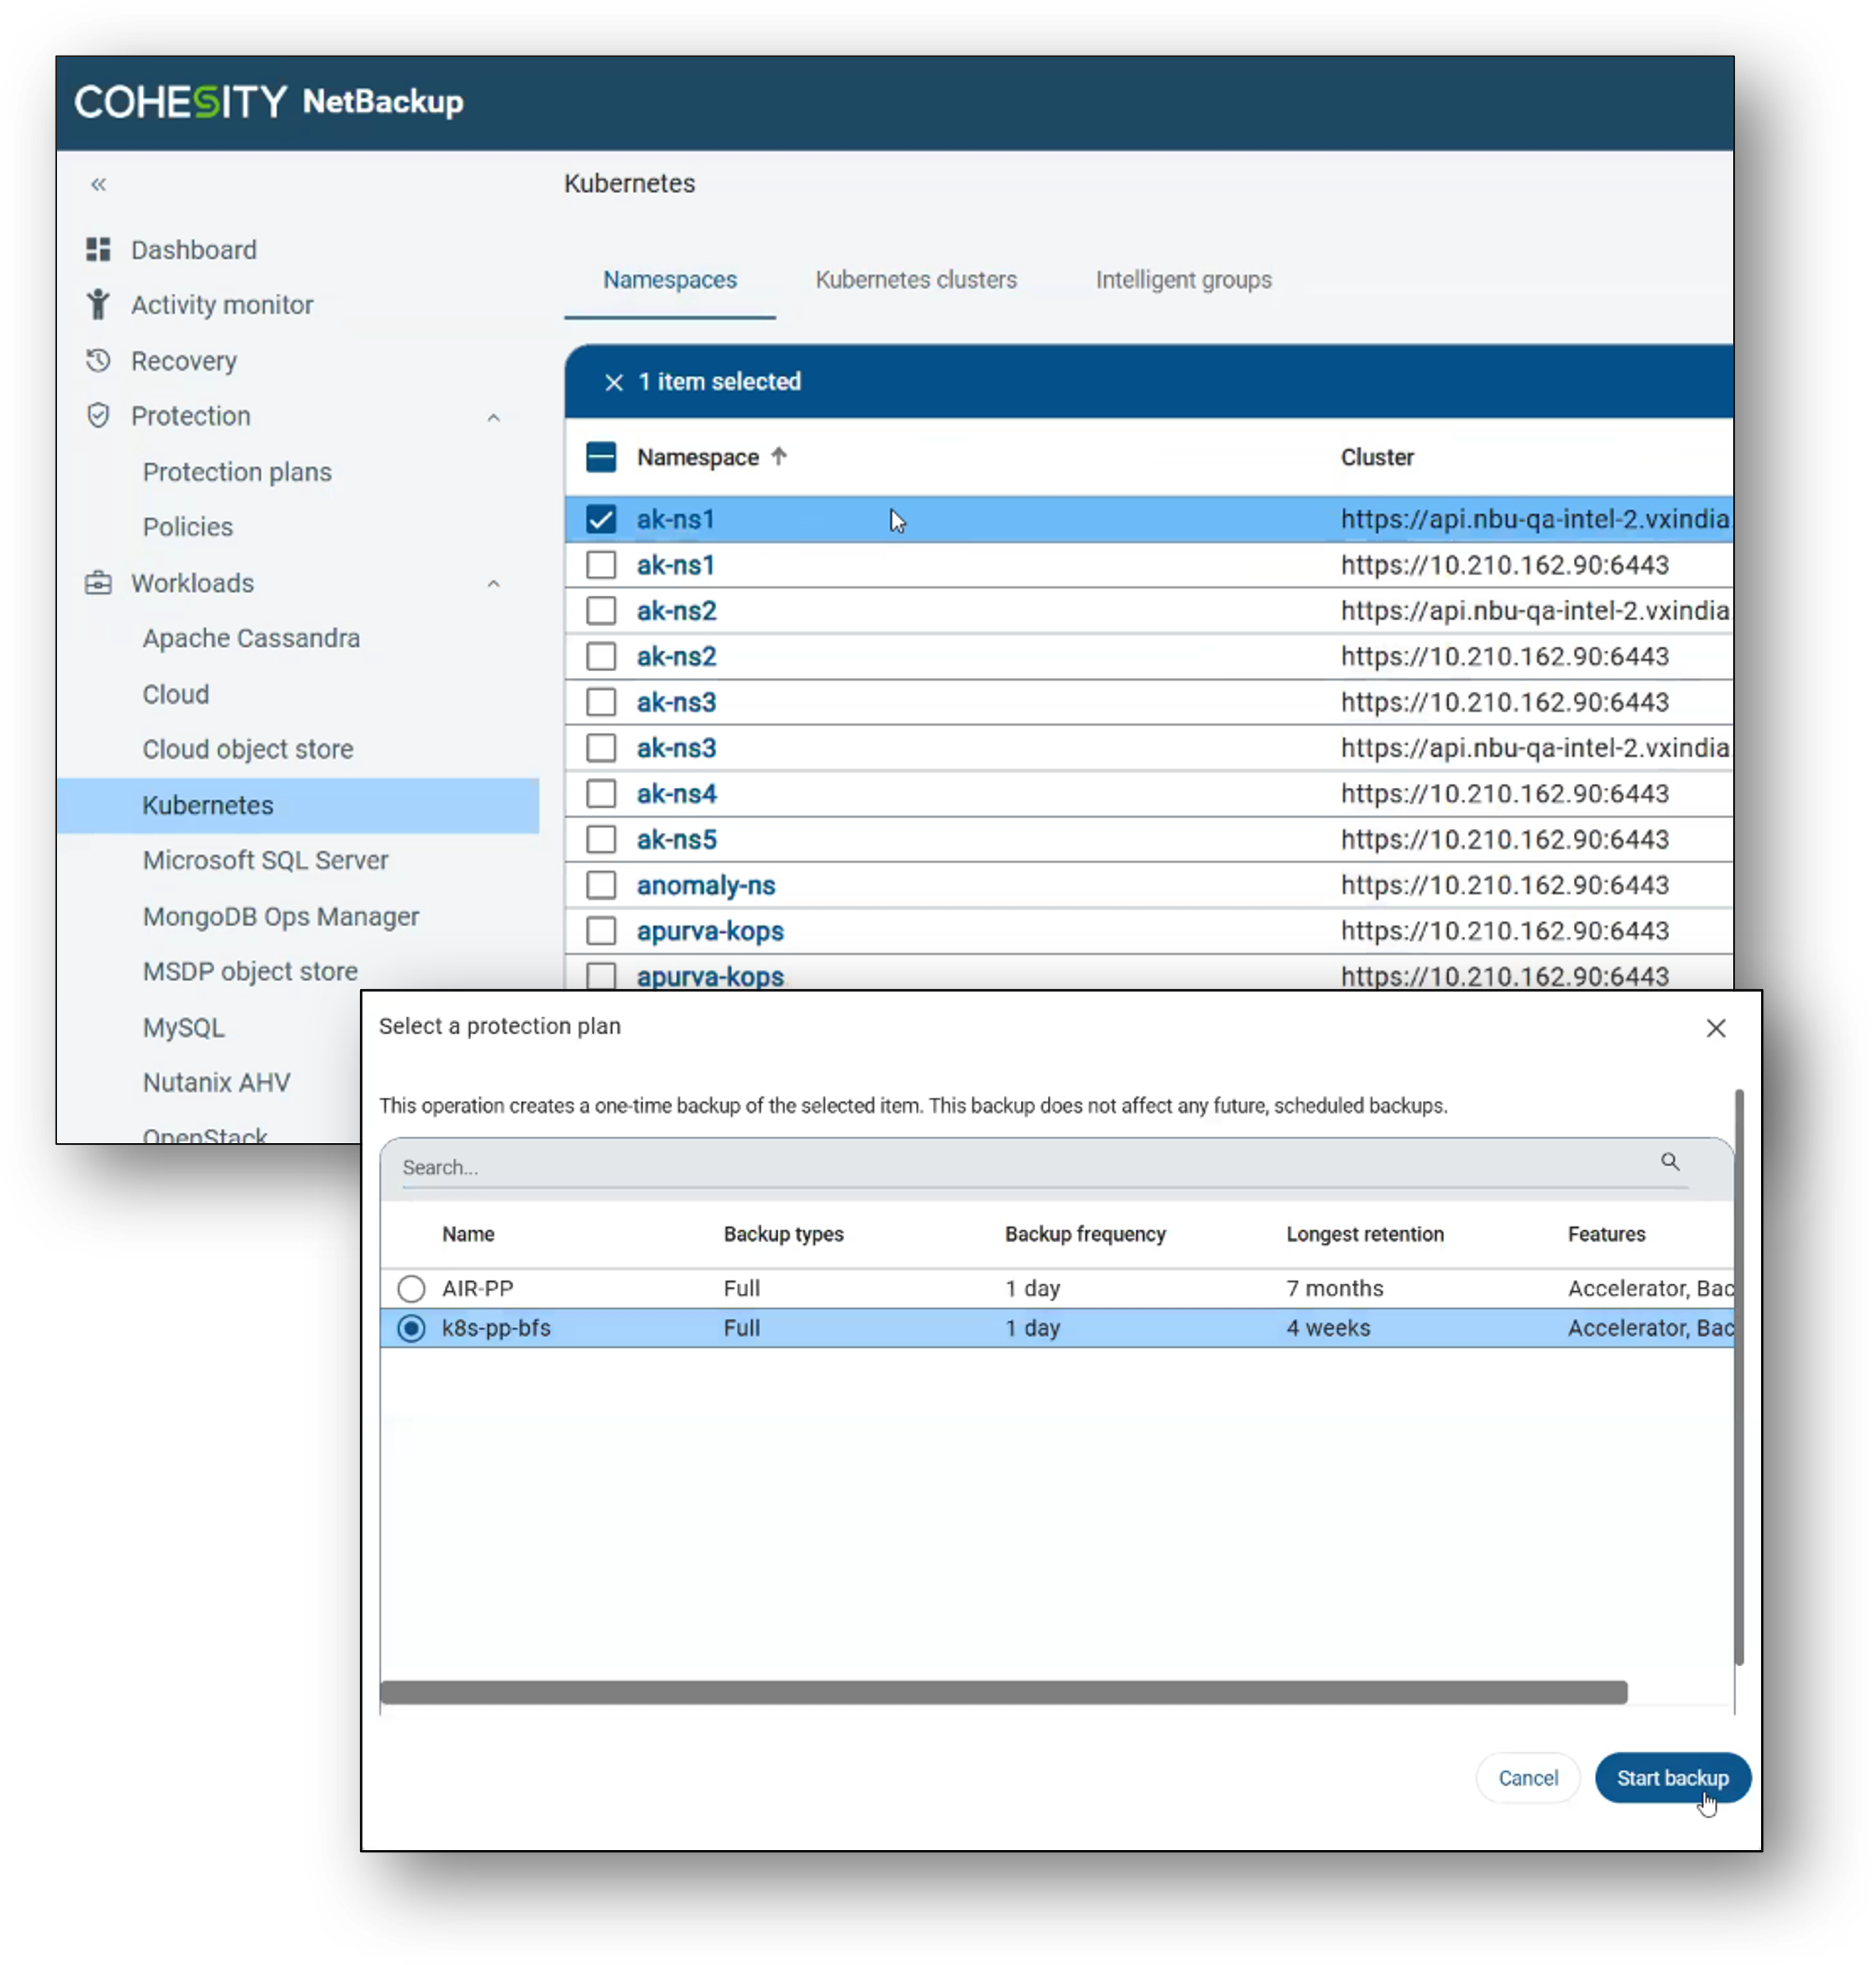Toggle the select-all checkbox in Namespace header
Viewport: 1876px width, 1965px height.
point(601,457)
